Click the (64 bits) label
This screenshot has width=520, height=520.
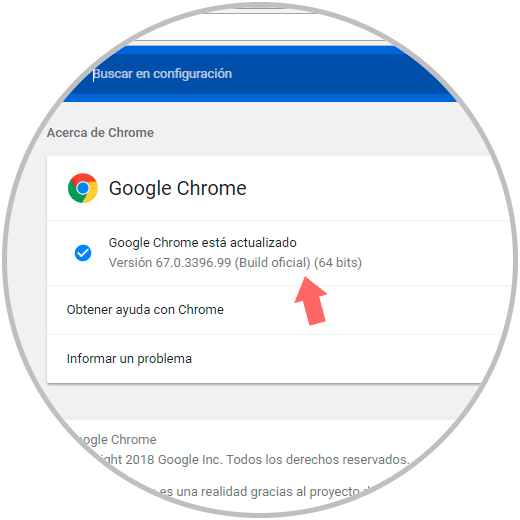pos(338,263)
